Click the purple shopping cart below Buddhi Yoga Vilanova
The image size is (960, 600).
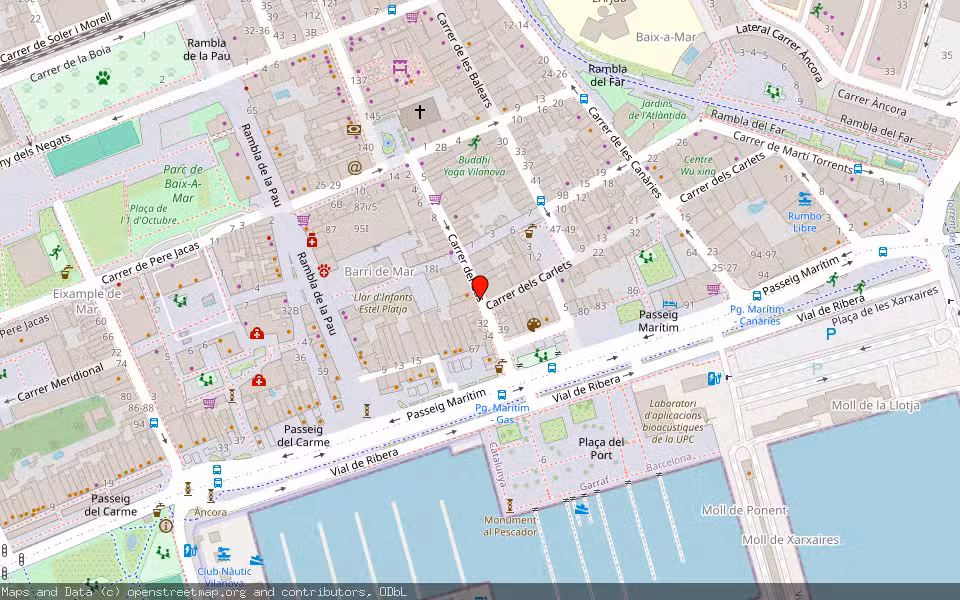[436, 199]
